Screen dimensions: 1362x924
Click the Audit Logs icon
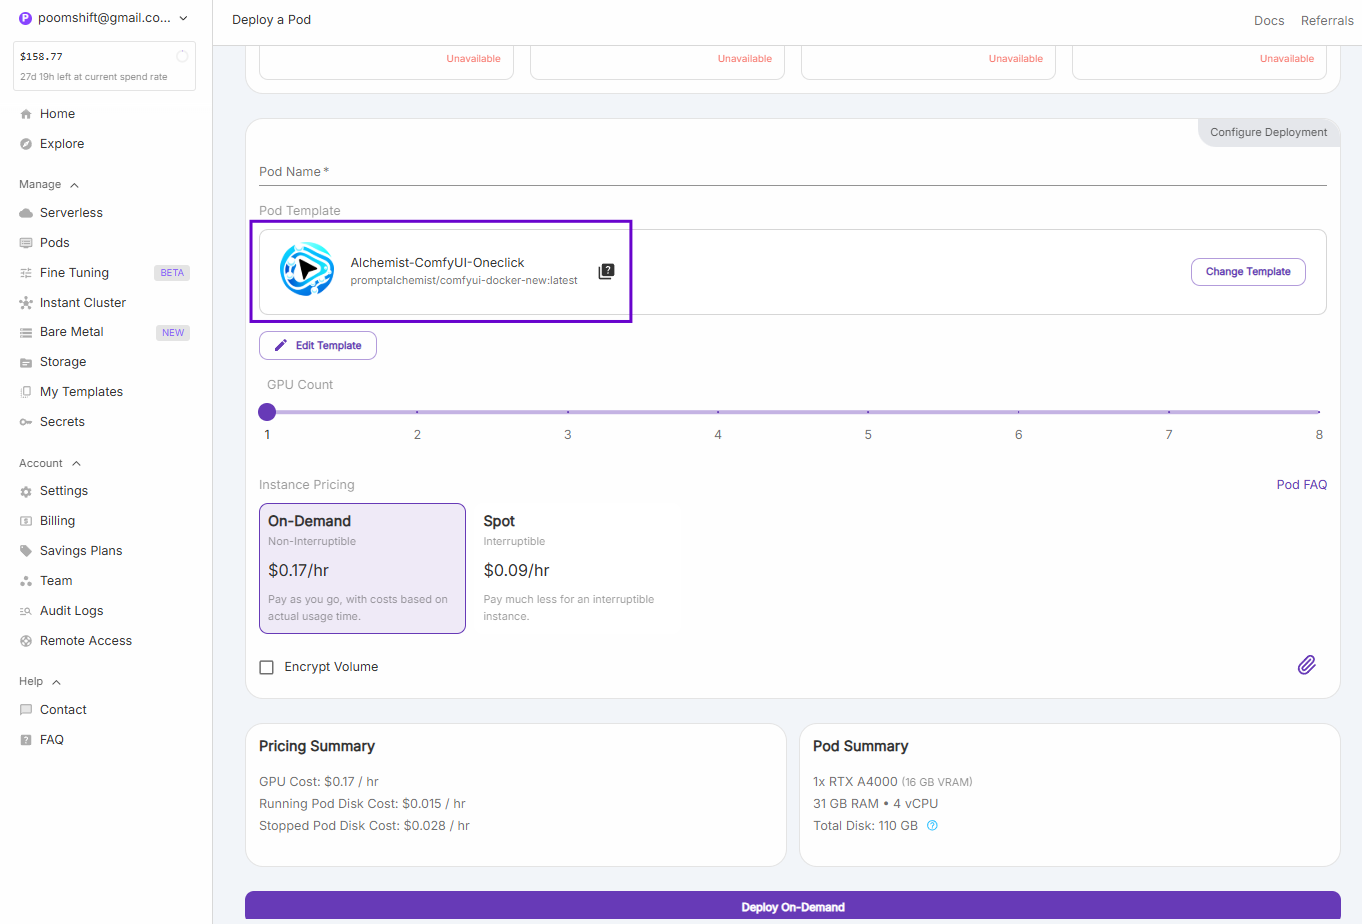tap(26, 611)
